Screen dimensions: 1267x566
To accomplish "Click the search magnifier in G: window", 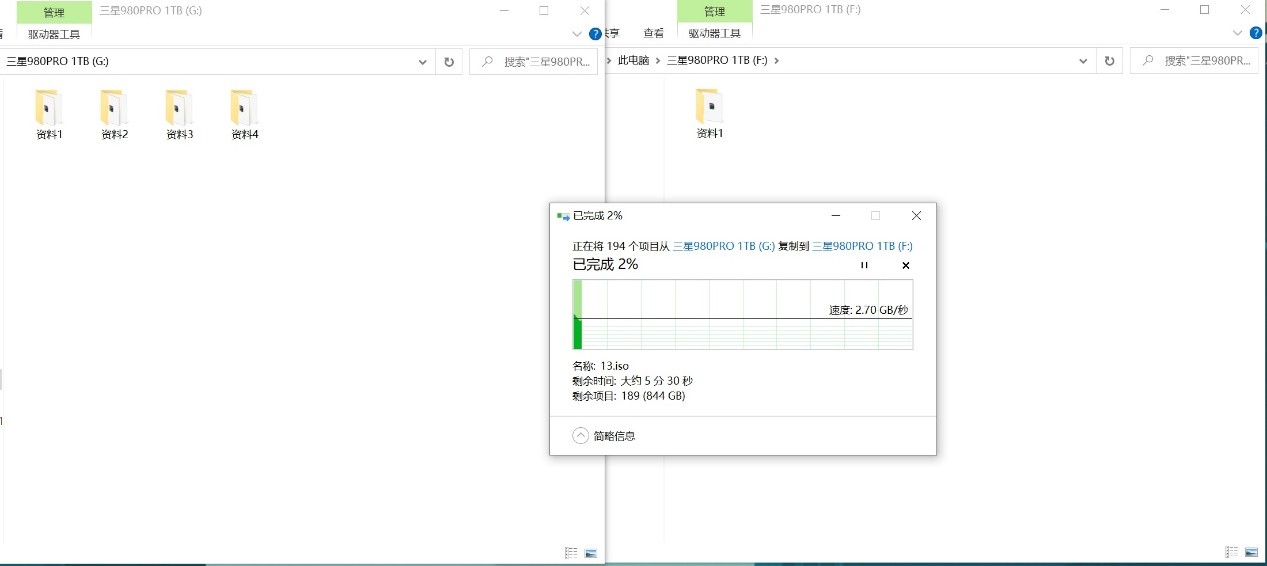I will coord(487,61).
